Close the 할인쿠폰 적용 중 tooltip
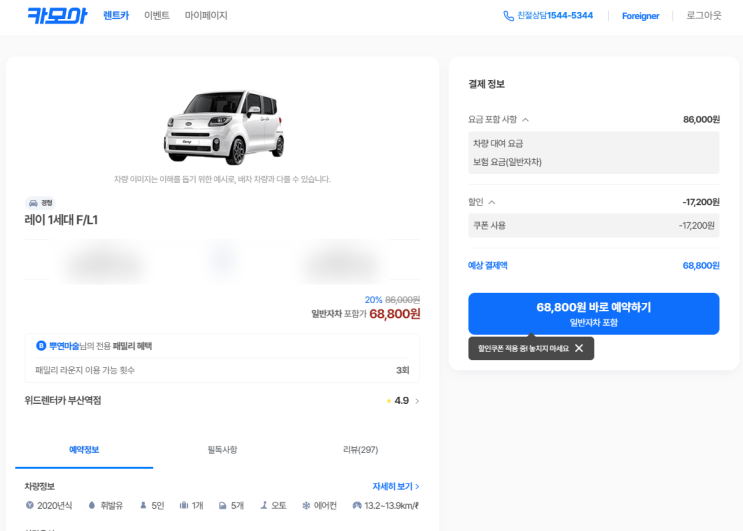 click(579, 348)
